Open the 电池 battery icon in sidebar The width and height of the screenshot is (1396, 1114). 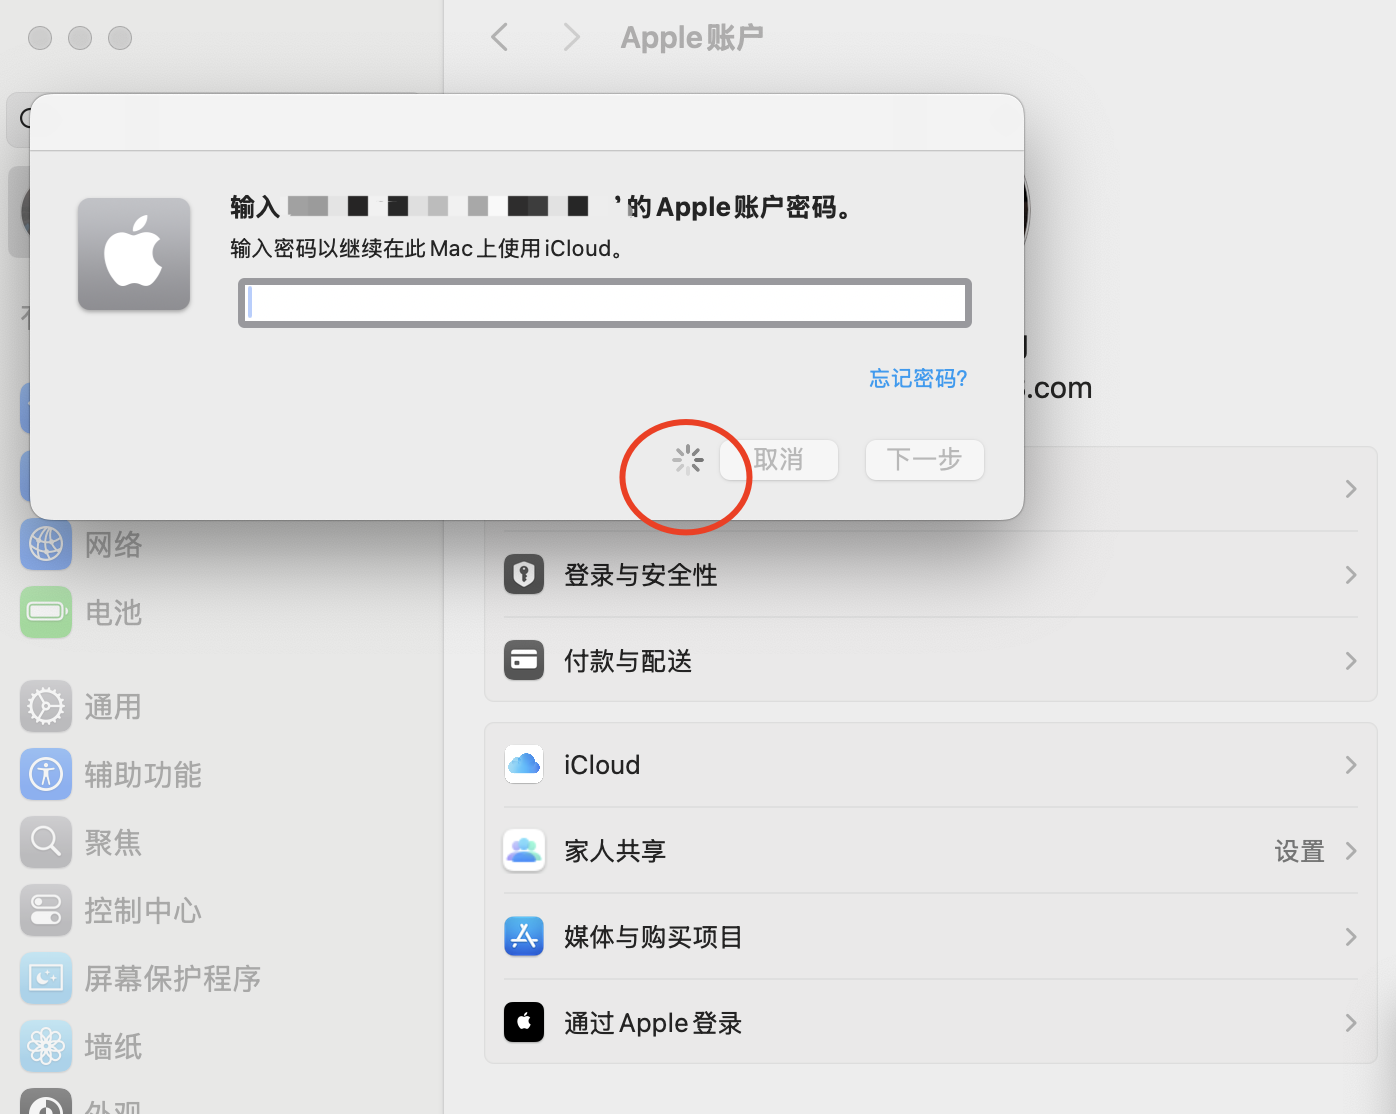[x=46, y=612]
